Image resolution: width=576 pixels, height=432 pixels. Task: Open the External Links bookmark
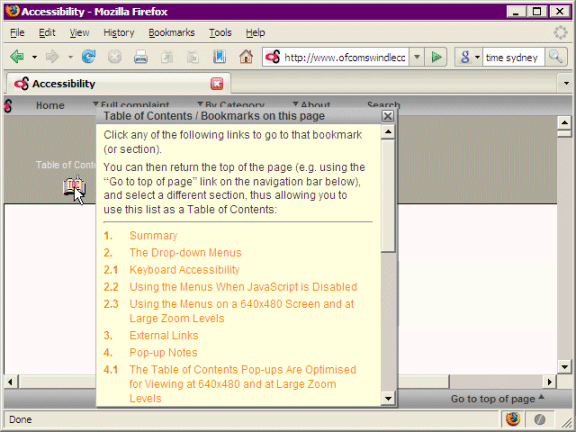click(163, 335)
